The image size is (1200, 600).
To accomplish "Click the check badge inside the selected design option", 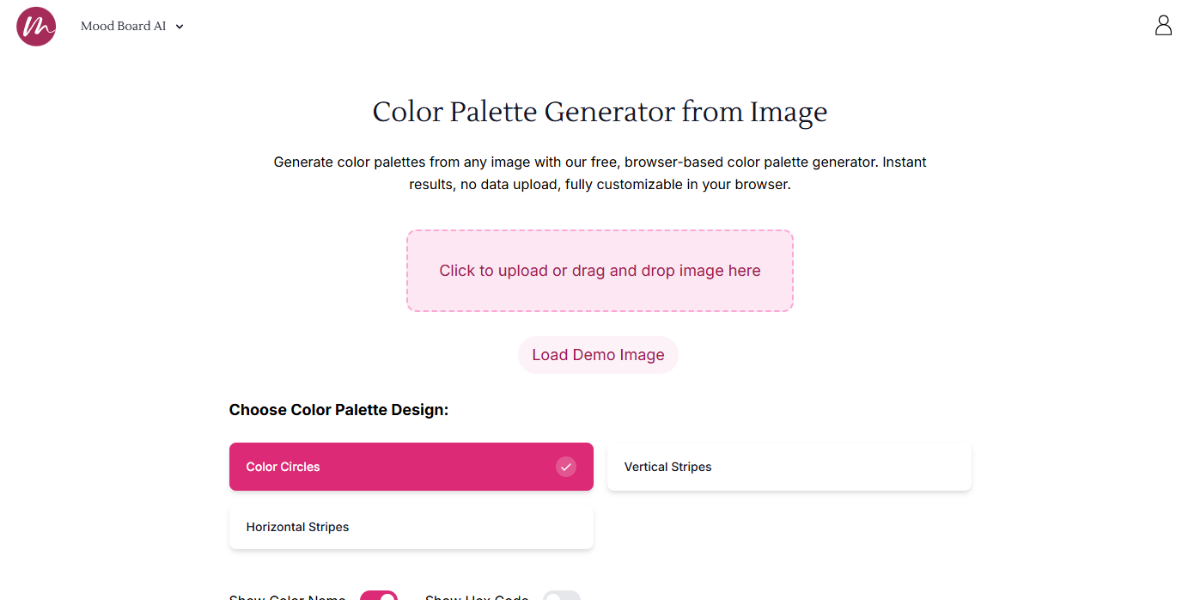I will [x=566, y=466].
